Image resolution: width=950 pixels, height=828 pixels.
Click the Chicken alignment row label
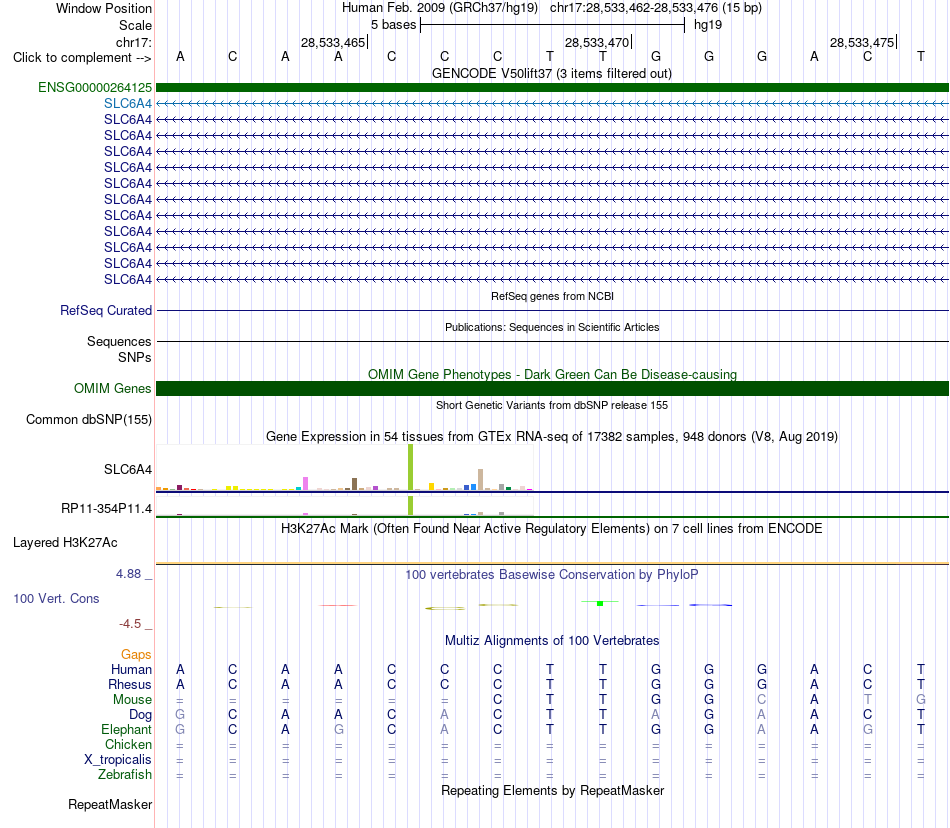coord(128,744)
